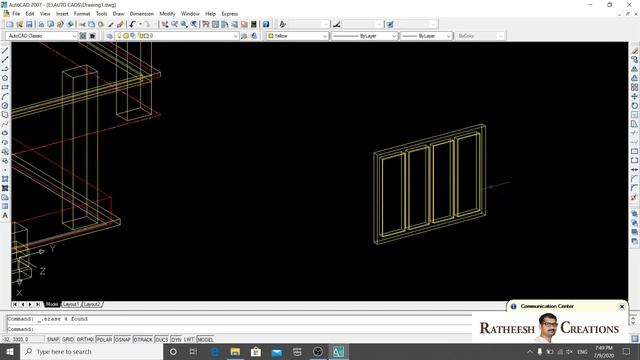The image size is (640, 360).
Task: Open the Draw menu
Action: click(118, 14)
